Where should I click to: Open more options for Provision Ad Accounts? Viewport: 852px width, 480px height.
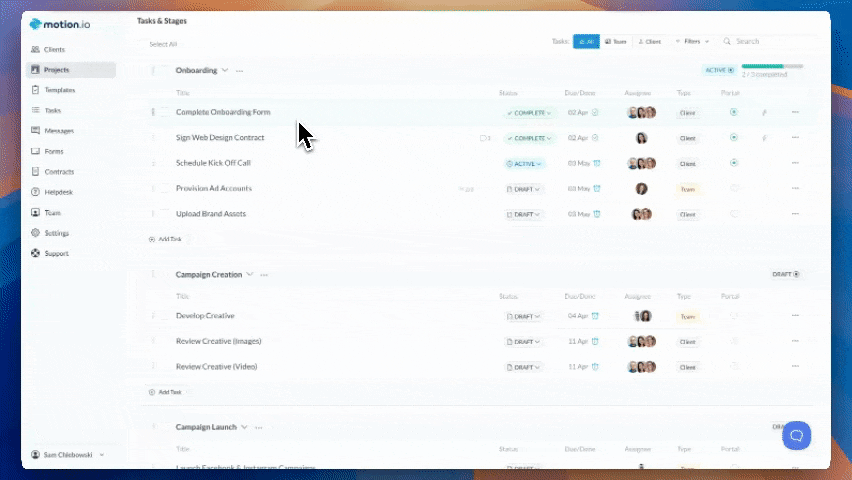pos(795,188)
